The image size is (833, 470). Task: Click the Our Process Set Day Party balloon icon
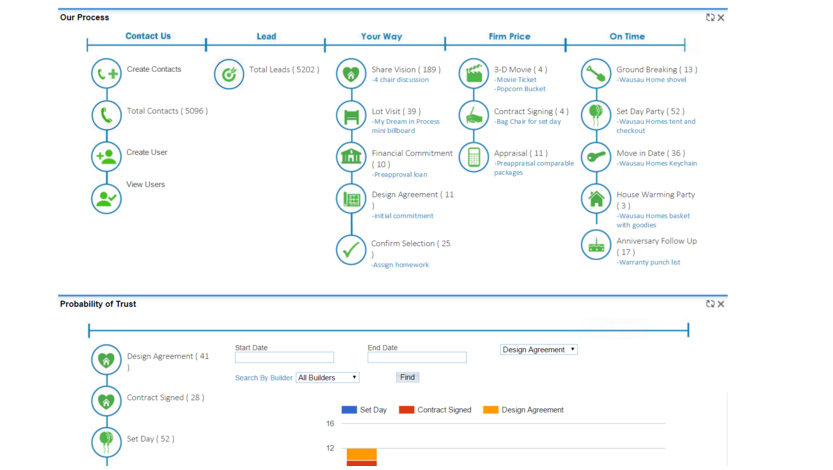(596, 115)
